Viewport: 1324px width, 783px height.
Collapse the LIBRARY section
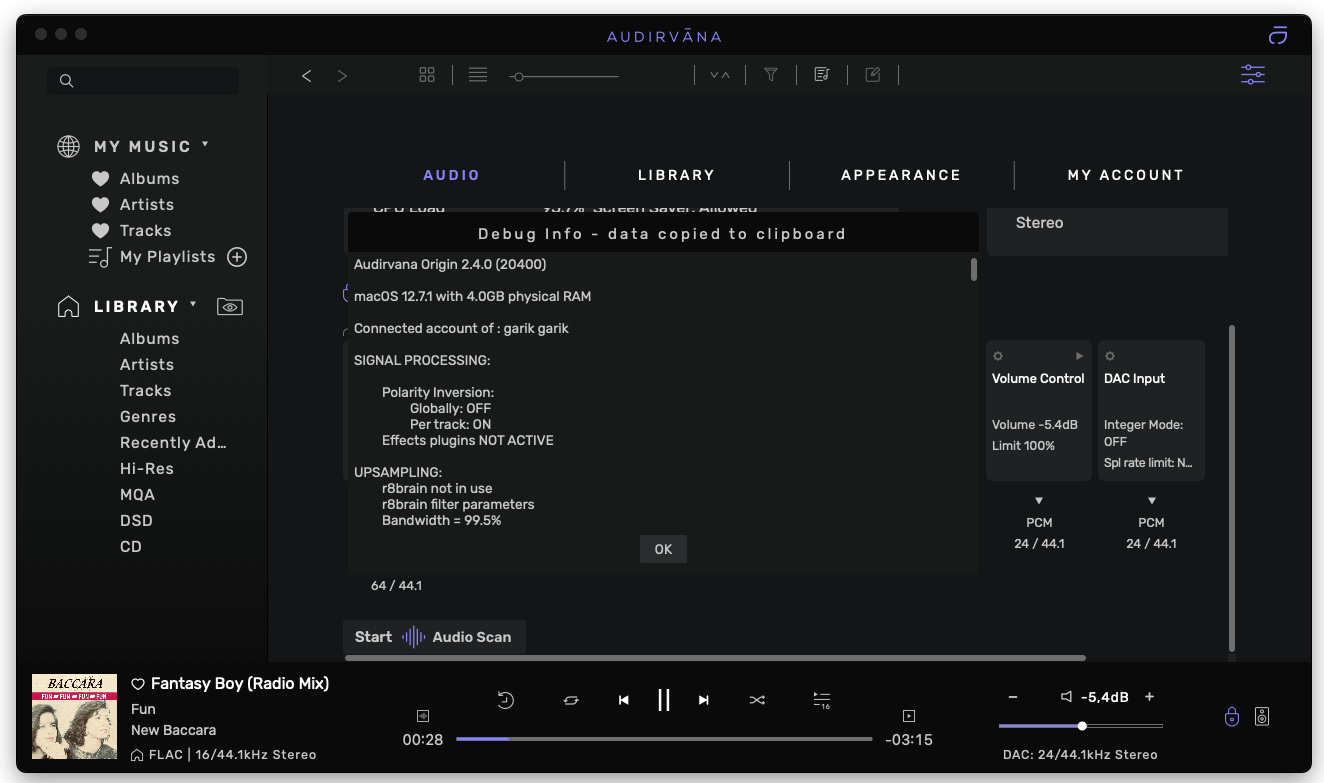click(193, 305)
